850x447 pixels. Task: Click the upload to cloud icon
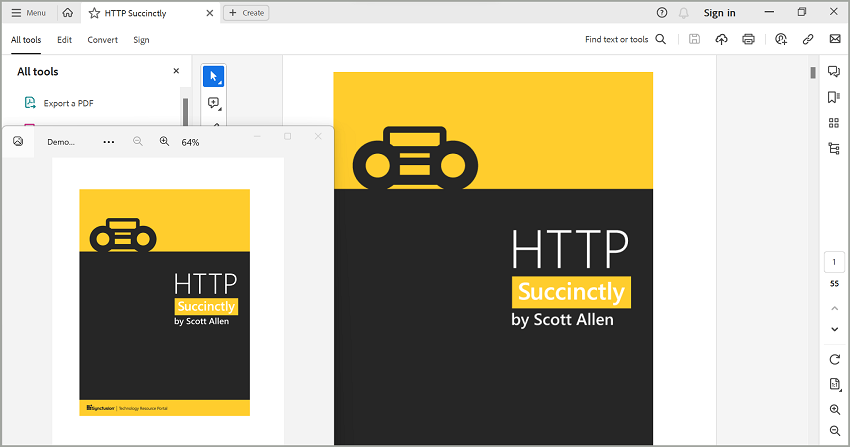click(721, 39)
